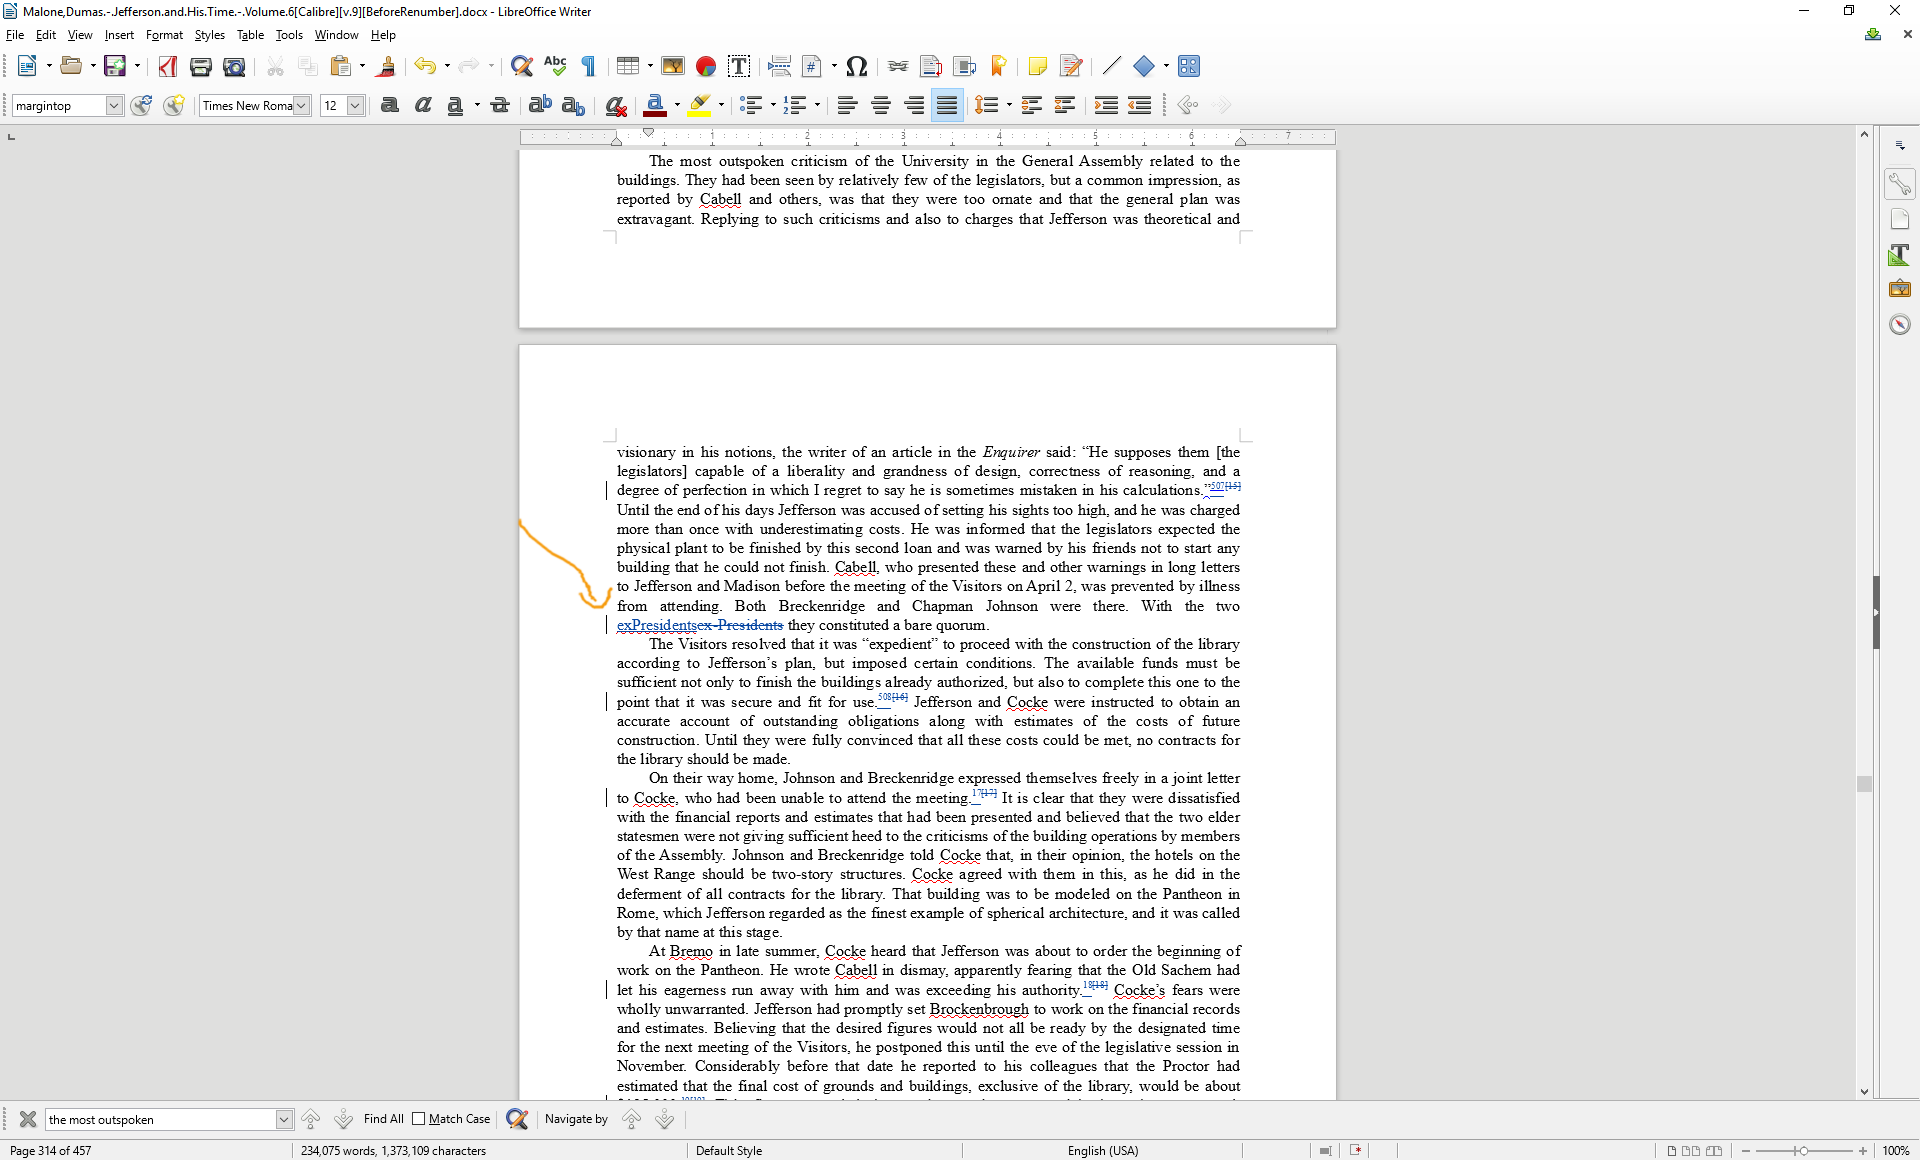Screen dimensions: 1920x1160
Task: Open the Format menu
Action: [x=164, y=35]
